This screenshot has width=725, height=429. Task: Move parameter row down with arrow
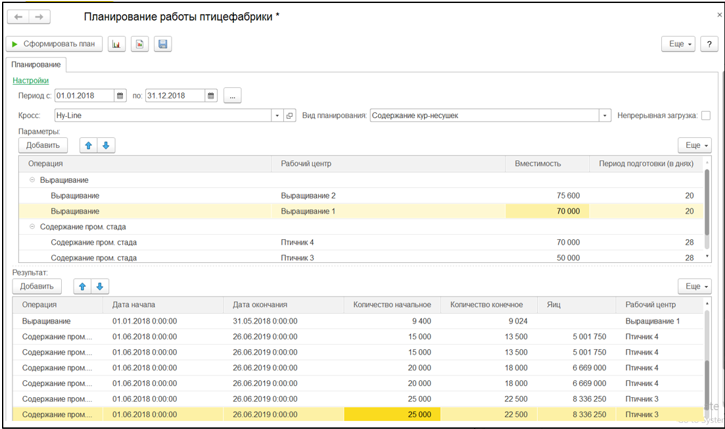click(x=106, y=145)
